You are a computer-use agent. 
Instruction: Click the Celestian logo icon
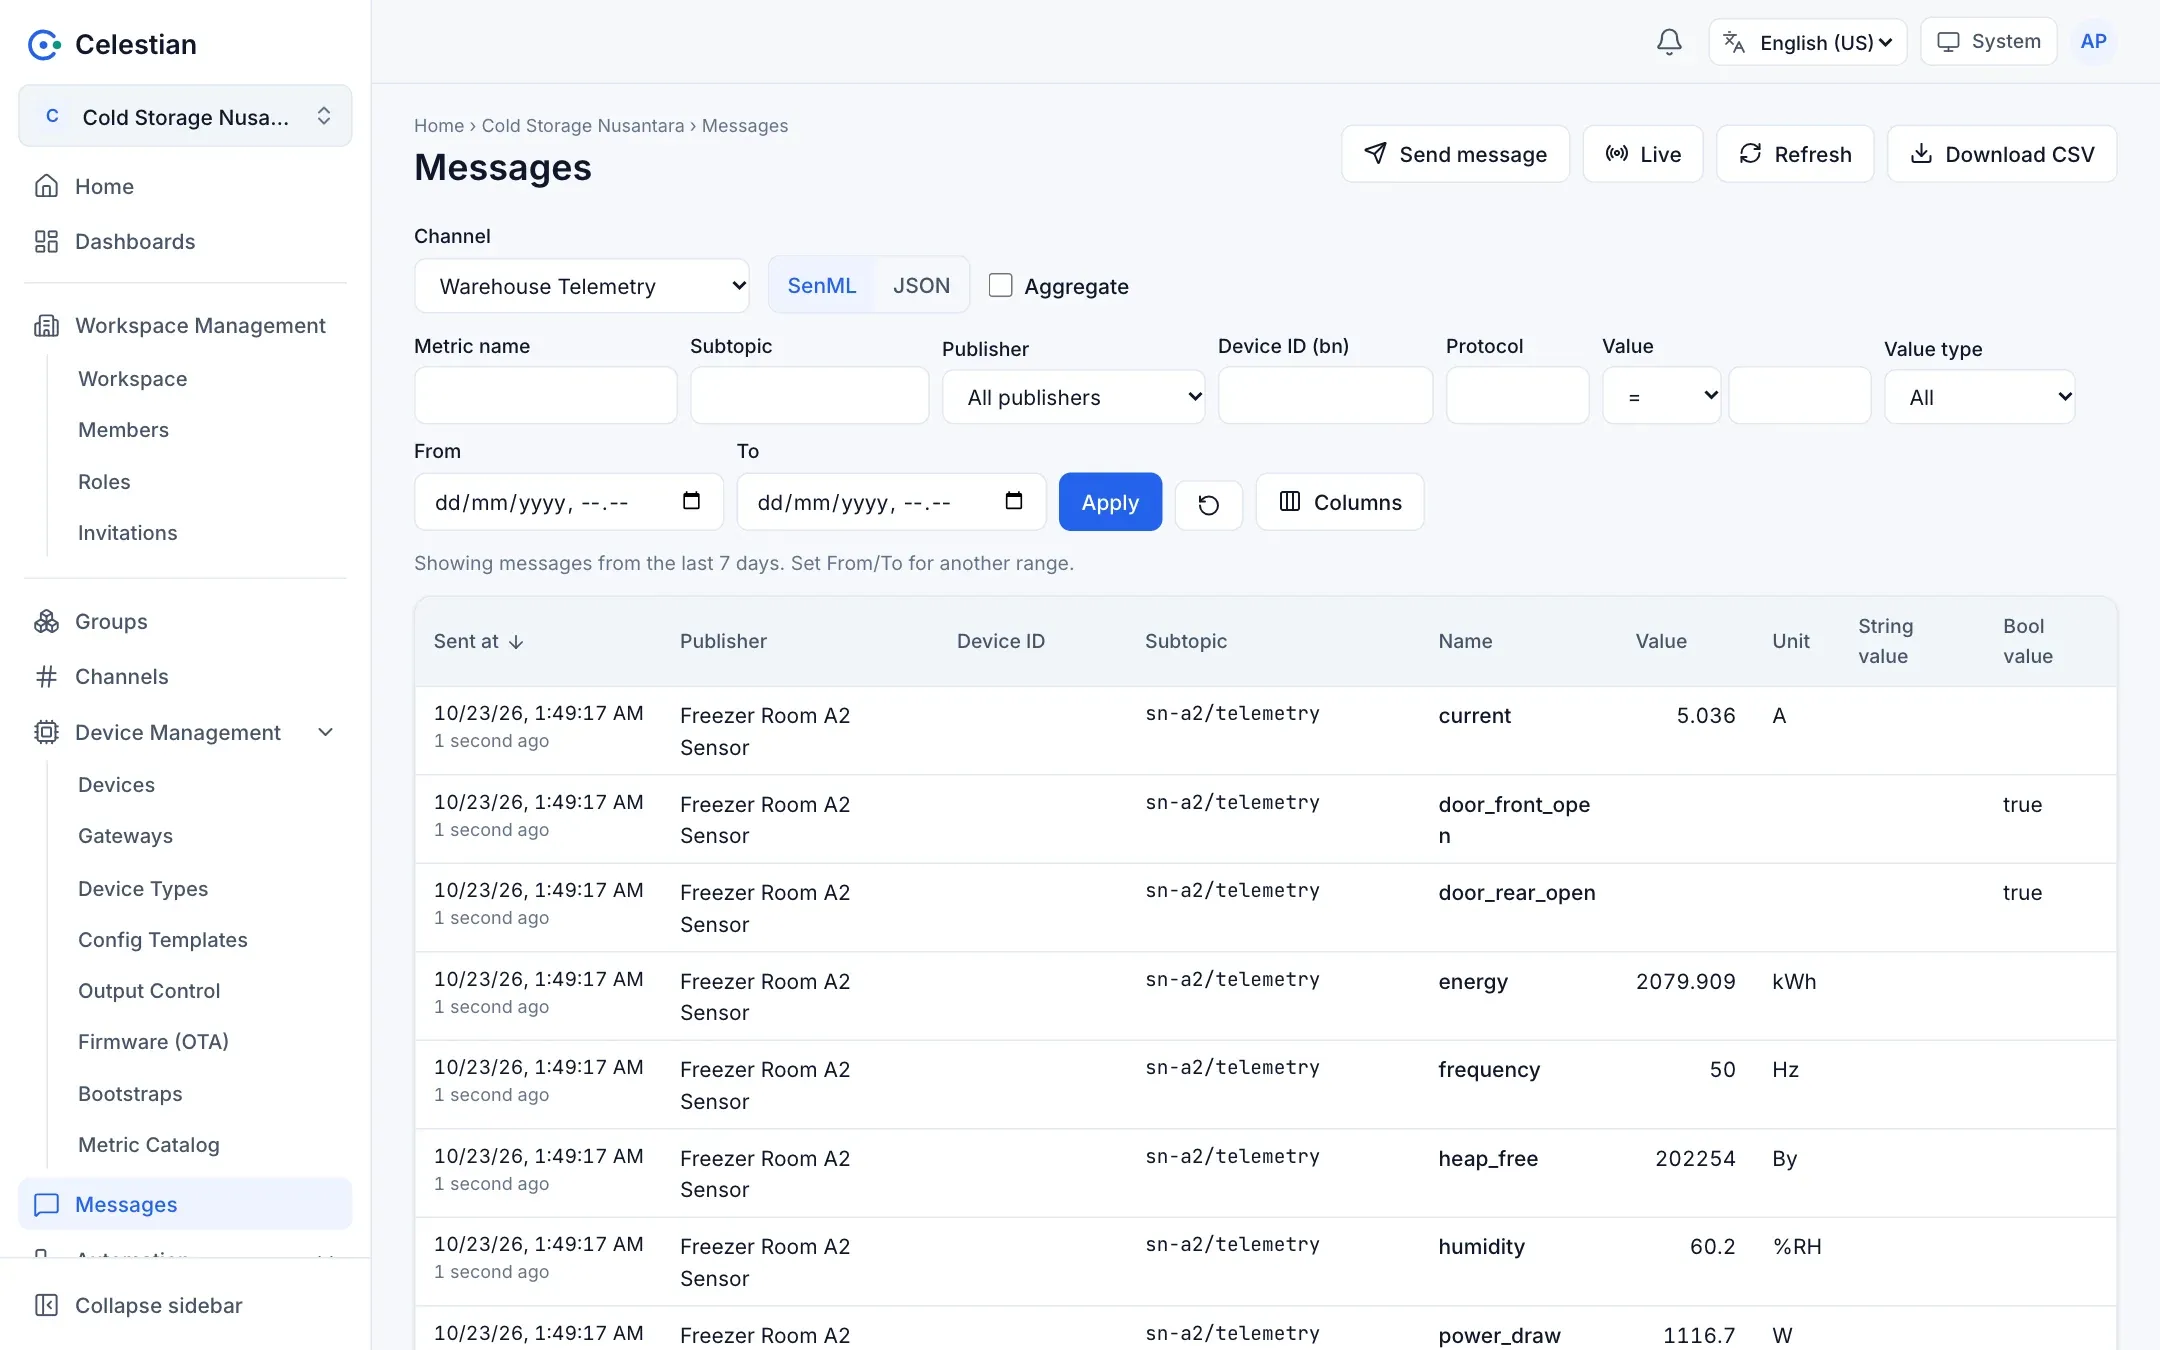44,44
